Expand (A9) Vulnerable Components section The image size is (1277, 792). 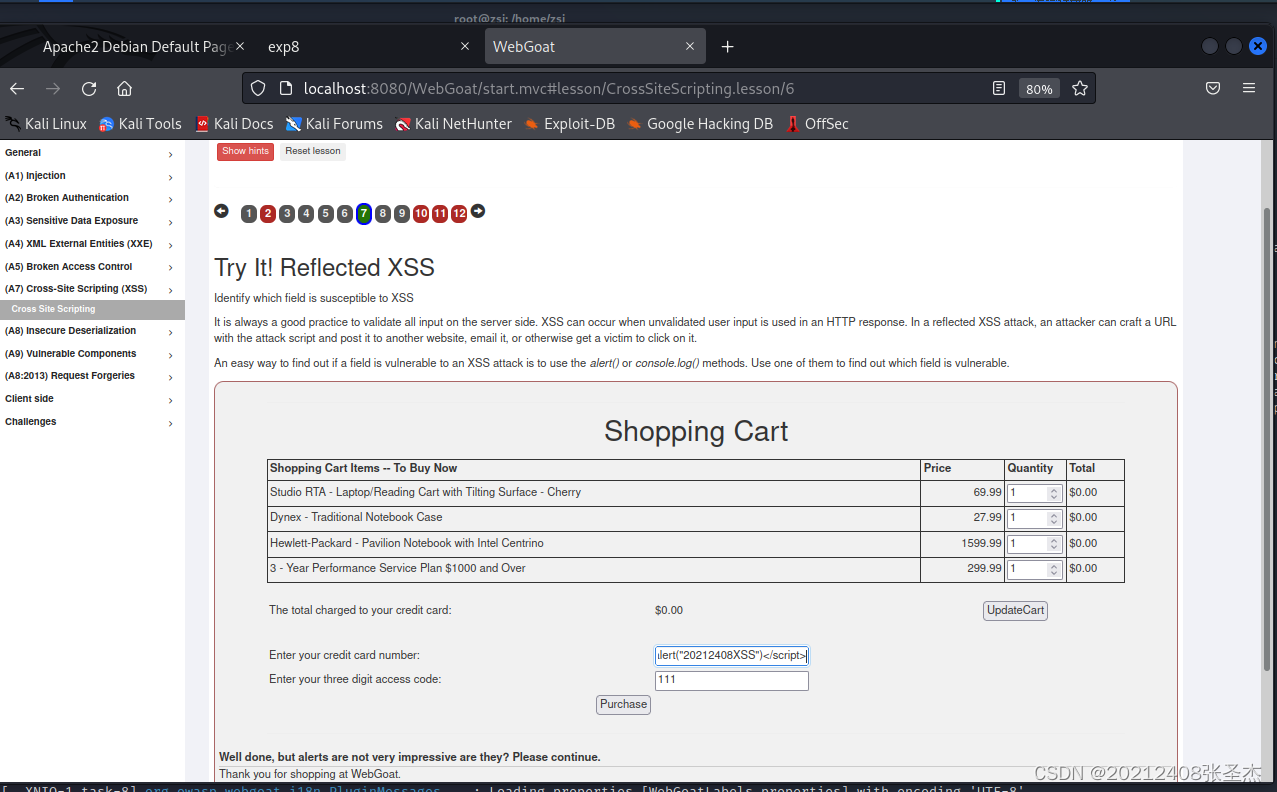(92, 354)
